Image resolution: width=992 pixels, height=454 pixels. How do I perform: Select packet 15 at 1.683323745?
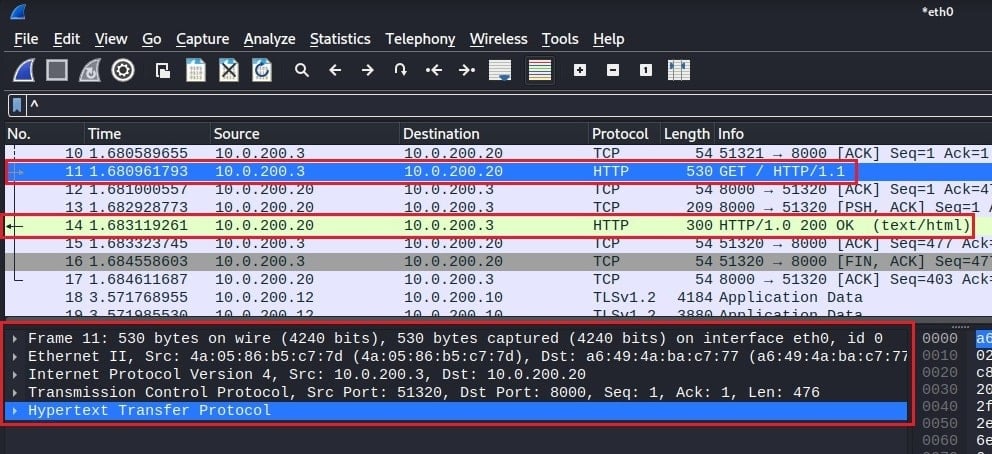499,243
